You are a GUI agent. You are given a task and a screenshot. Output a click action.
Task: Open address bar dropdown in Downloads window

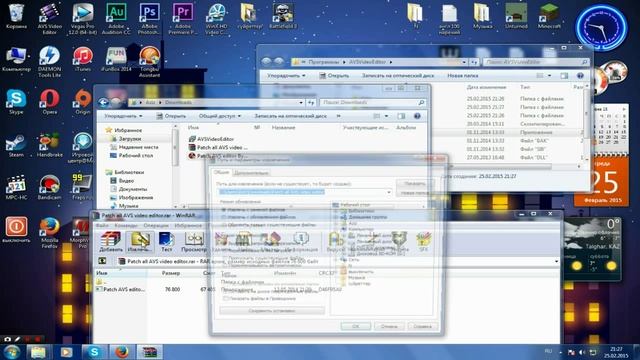(x=301, y=102)
